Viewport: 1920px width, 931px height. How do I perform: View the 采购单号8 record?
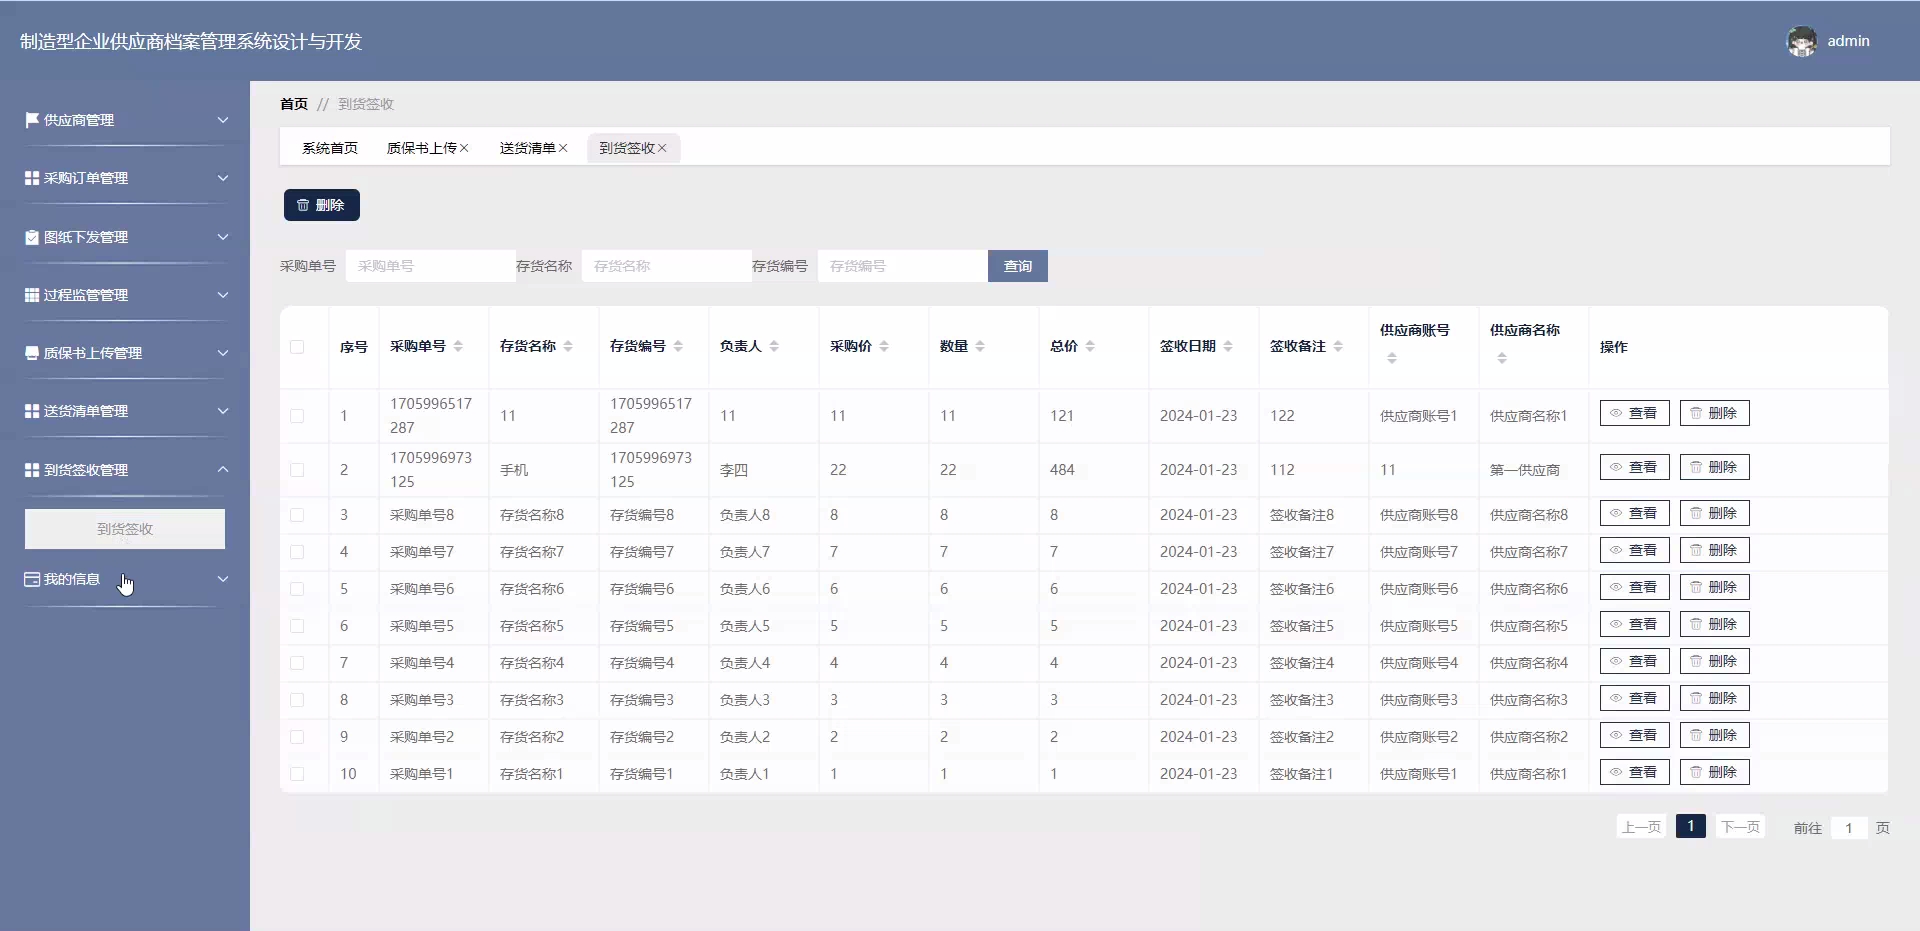tap(1635, 513)
